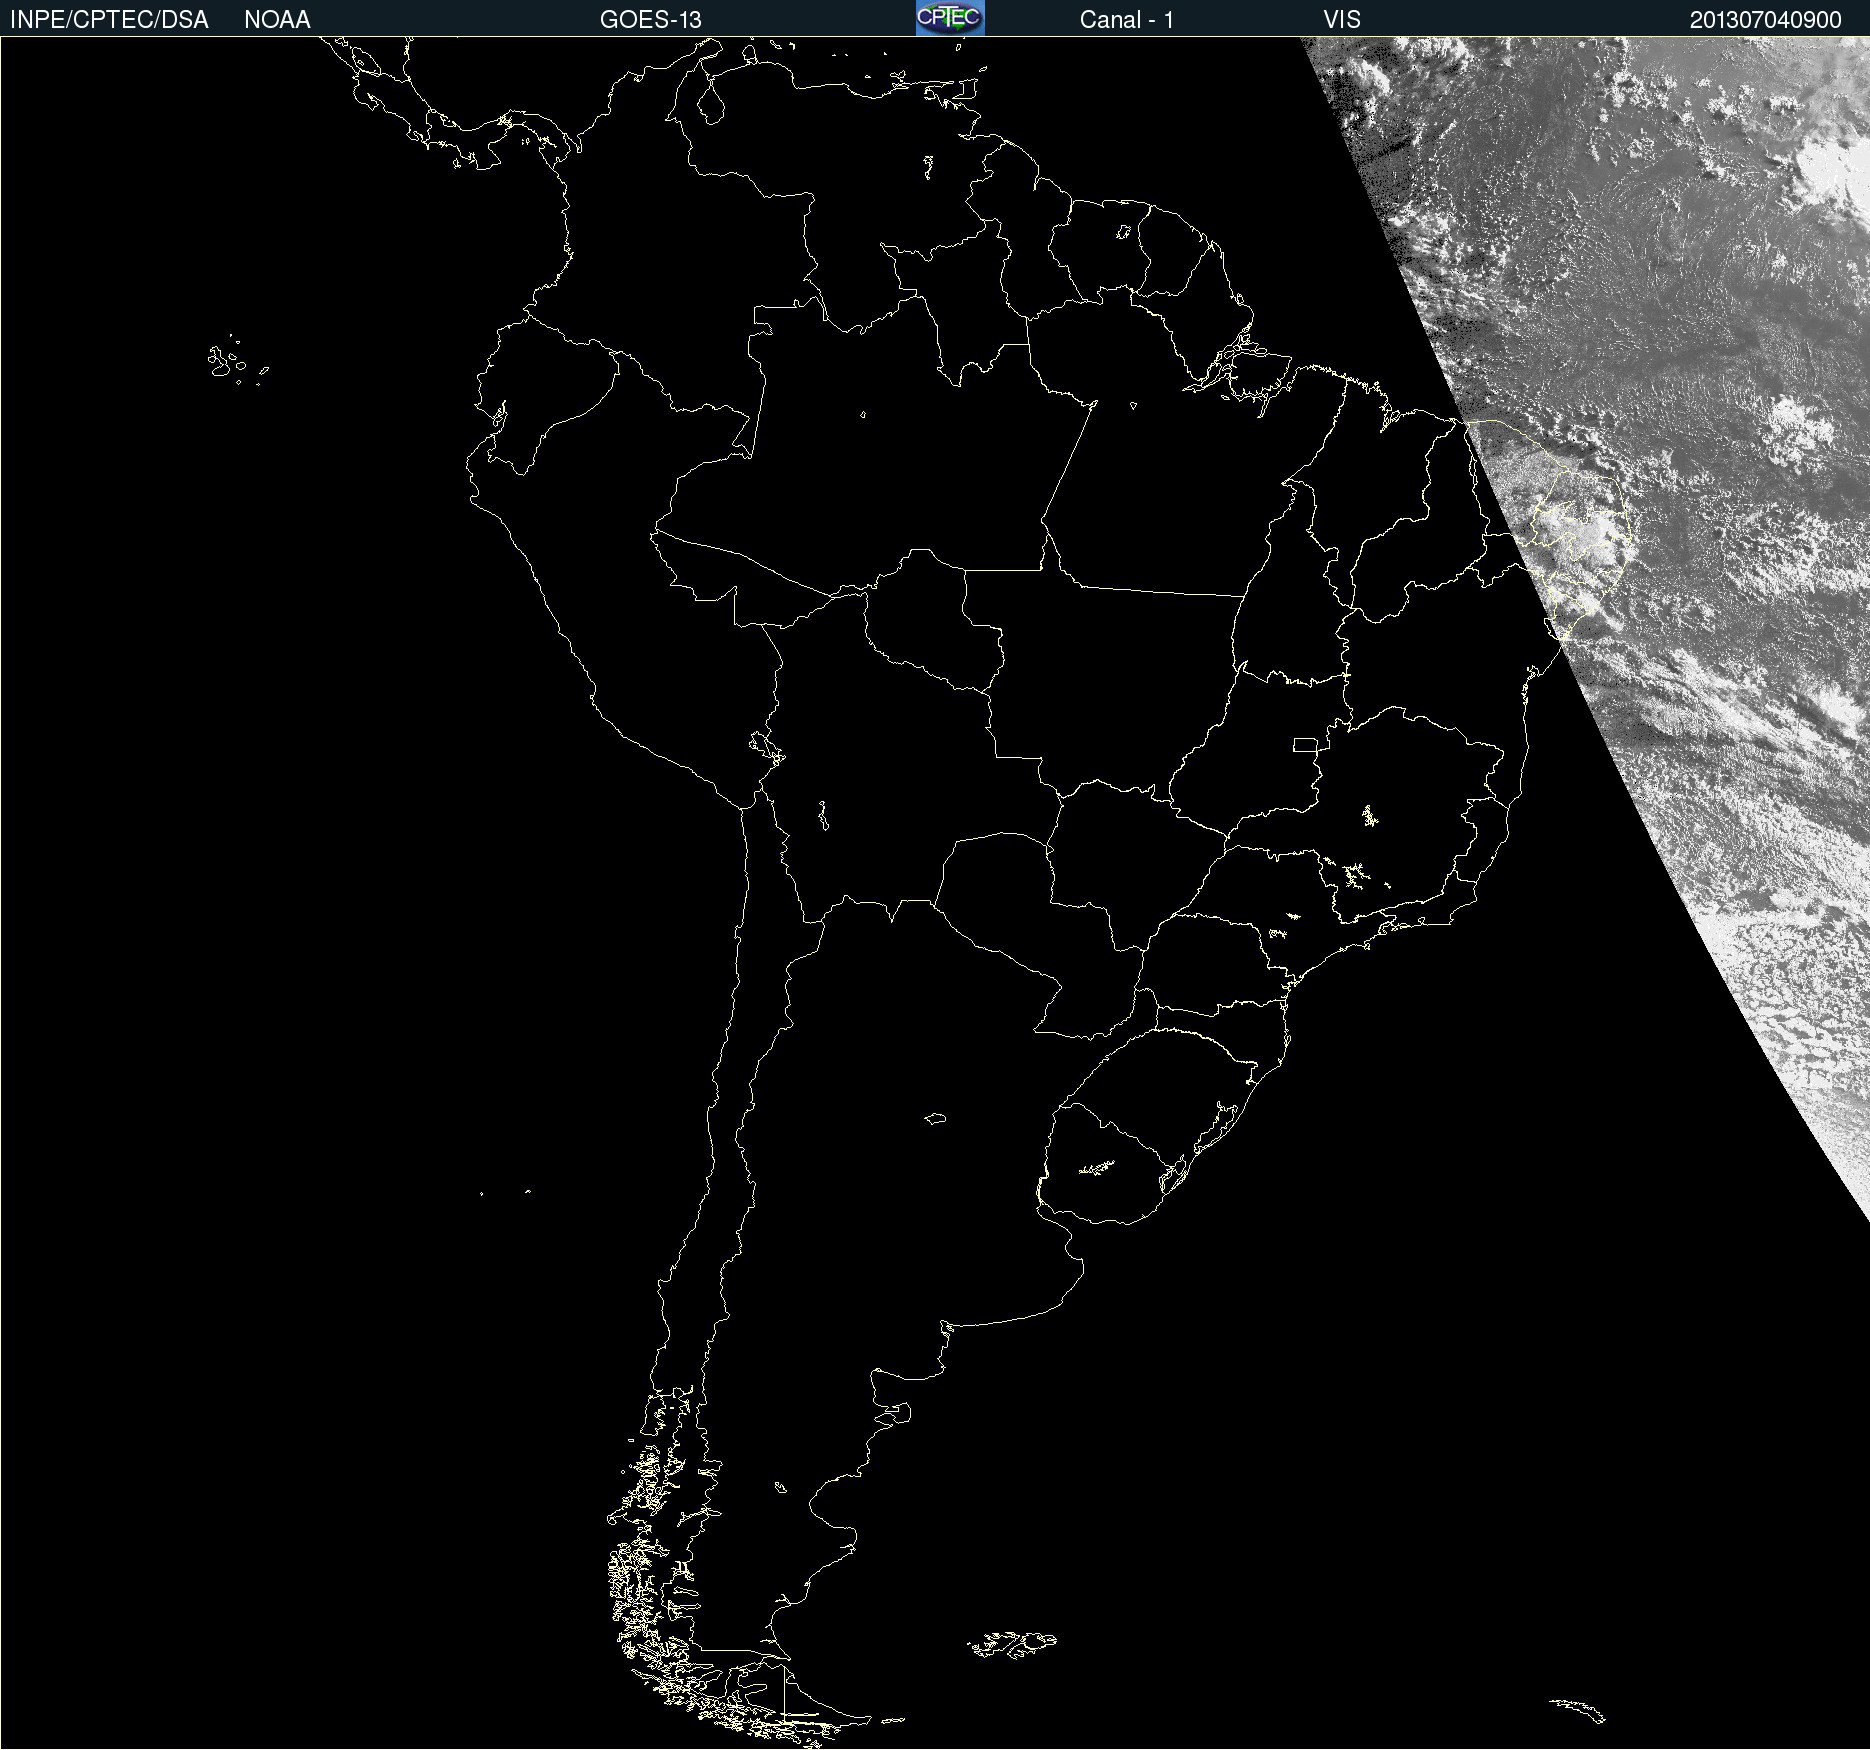Click the 201307040900 timestamp
The width and height of the screenshot is (1870, 1750).
tap(1766, 20)
